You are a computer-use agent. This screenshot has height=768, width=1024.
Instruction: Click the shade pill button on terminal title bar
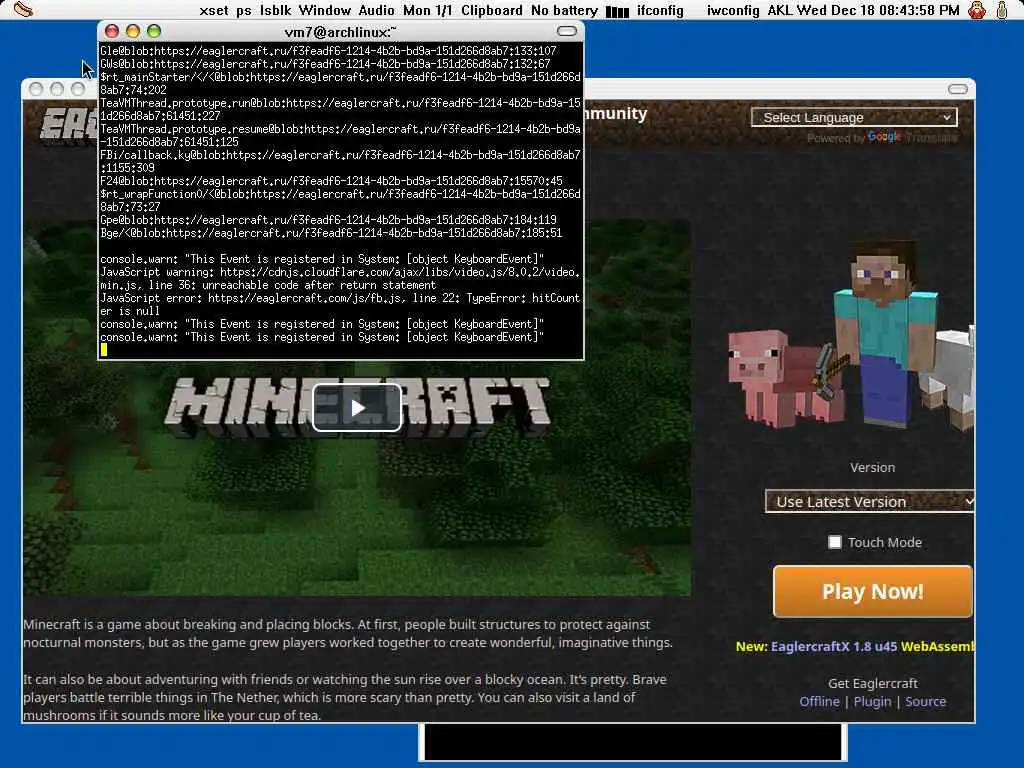(567, 31)
